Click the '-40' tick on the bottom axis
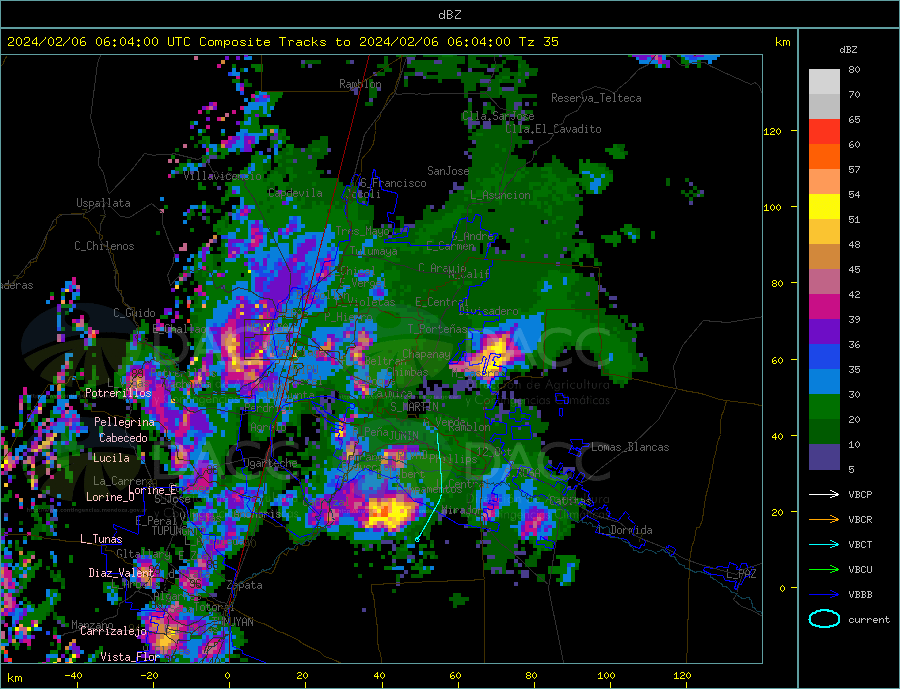Viewport: 900px width, 689px height. pos(73,675)
